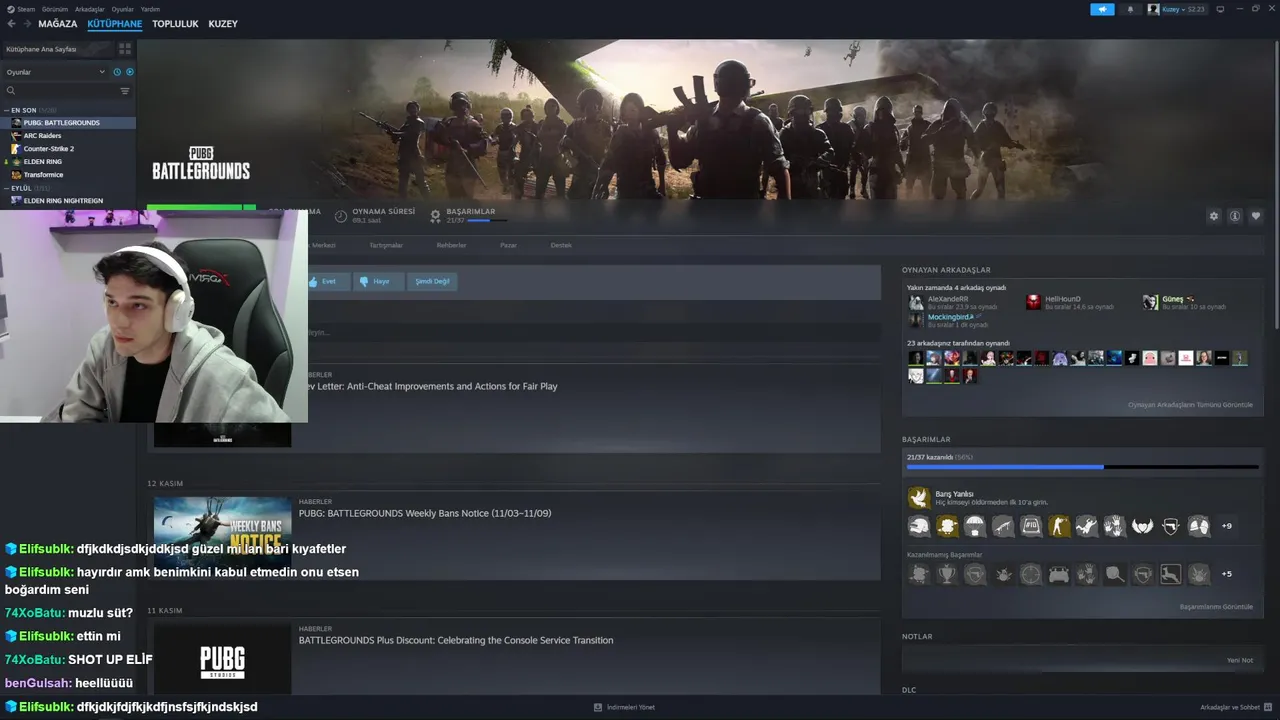Open the Pazar game tab
Viewport: 1280px width, 720px height.
click(x=508, y=245)
